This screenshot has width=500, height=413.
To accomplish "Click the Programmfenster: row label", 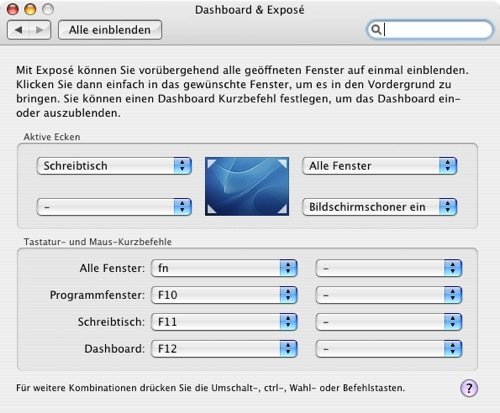I will click(97, 295).
